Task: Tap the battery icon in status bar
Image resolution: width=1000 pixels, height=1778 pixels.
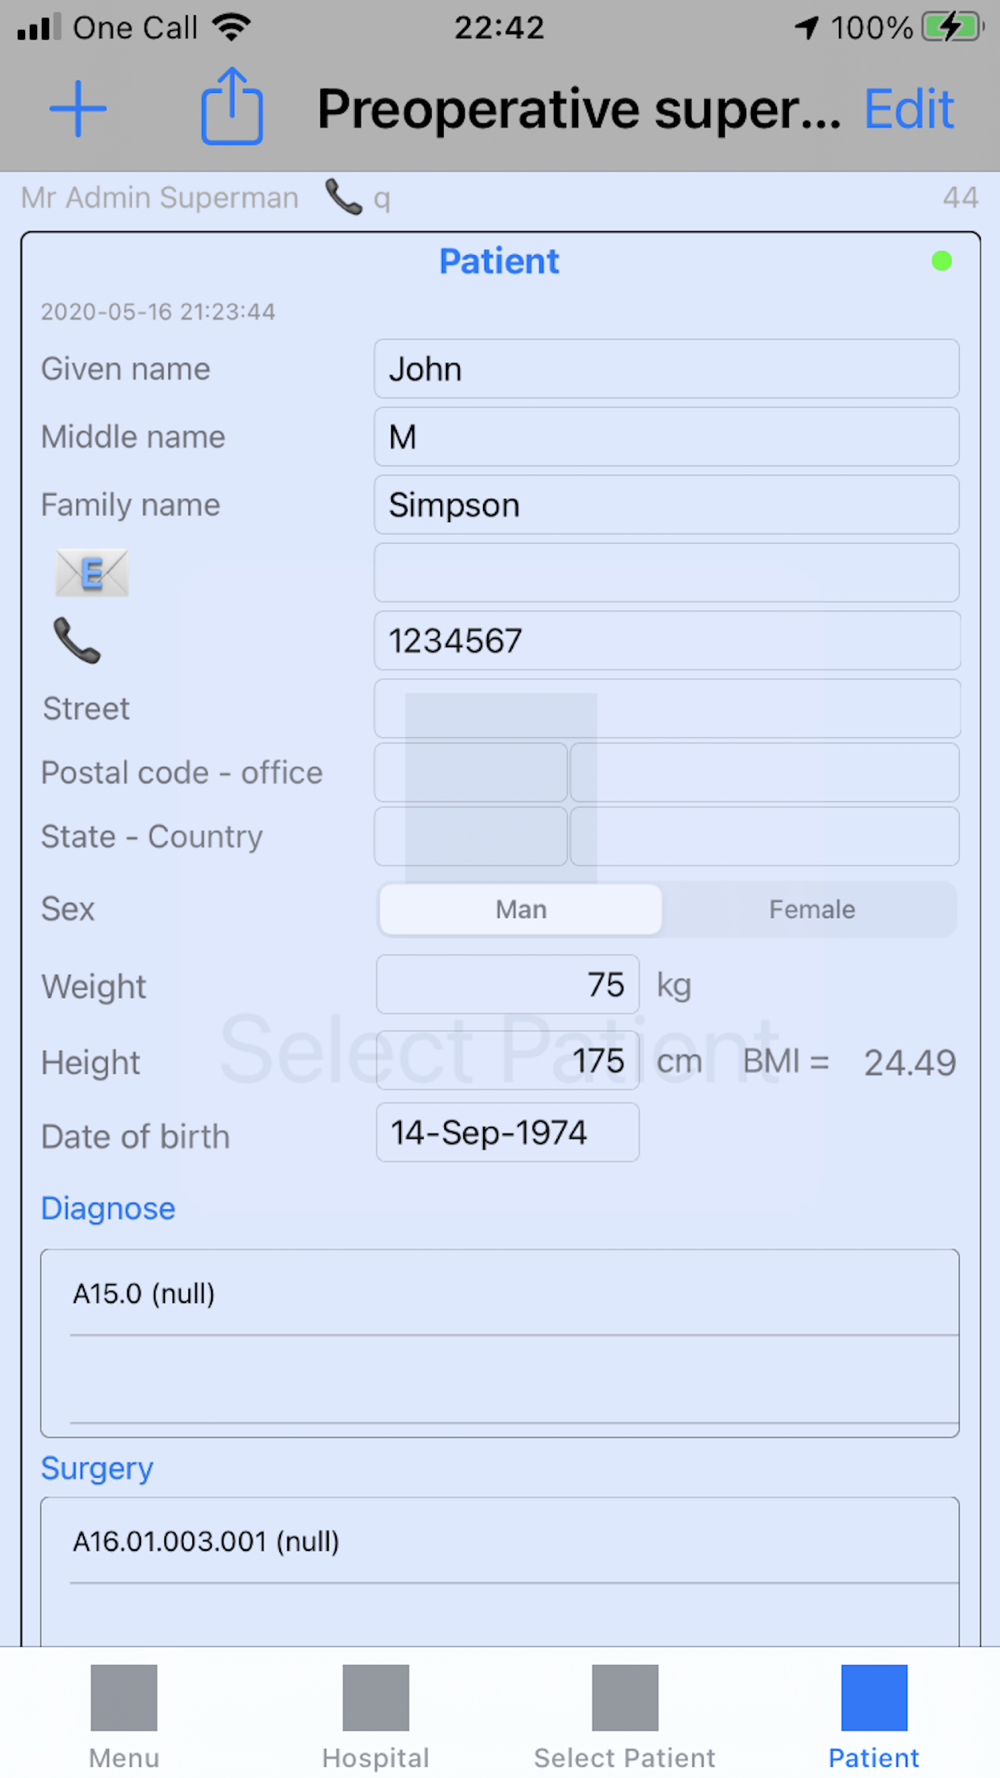Action: coord(953,27)
